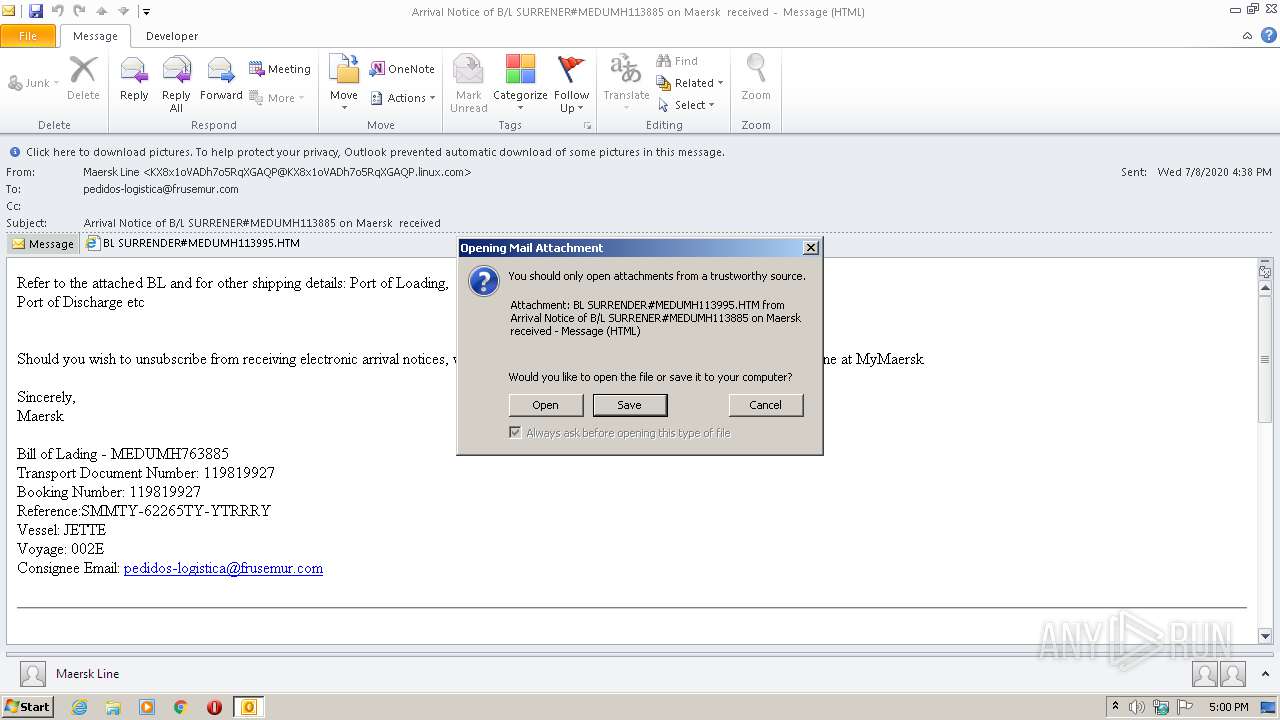Open the Select dropdown
1280x720 pixels.
point(687,105)
